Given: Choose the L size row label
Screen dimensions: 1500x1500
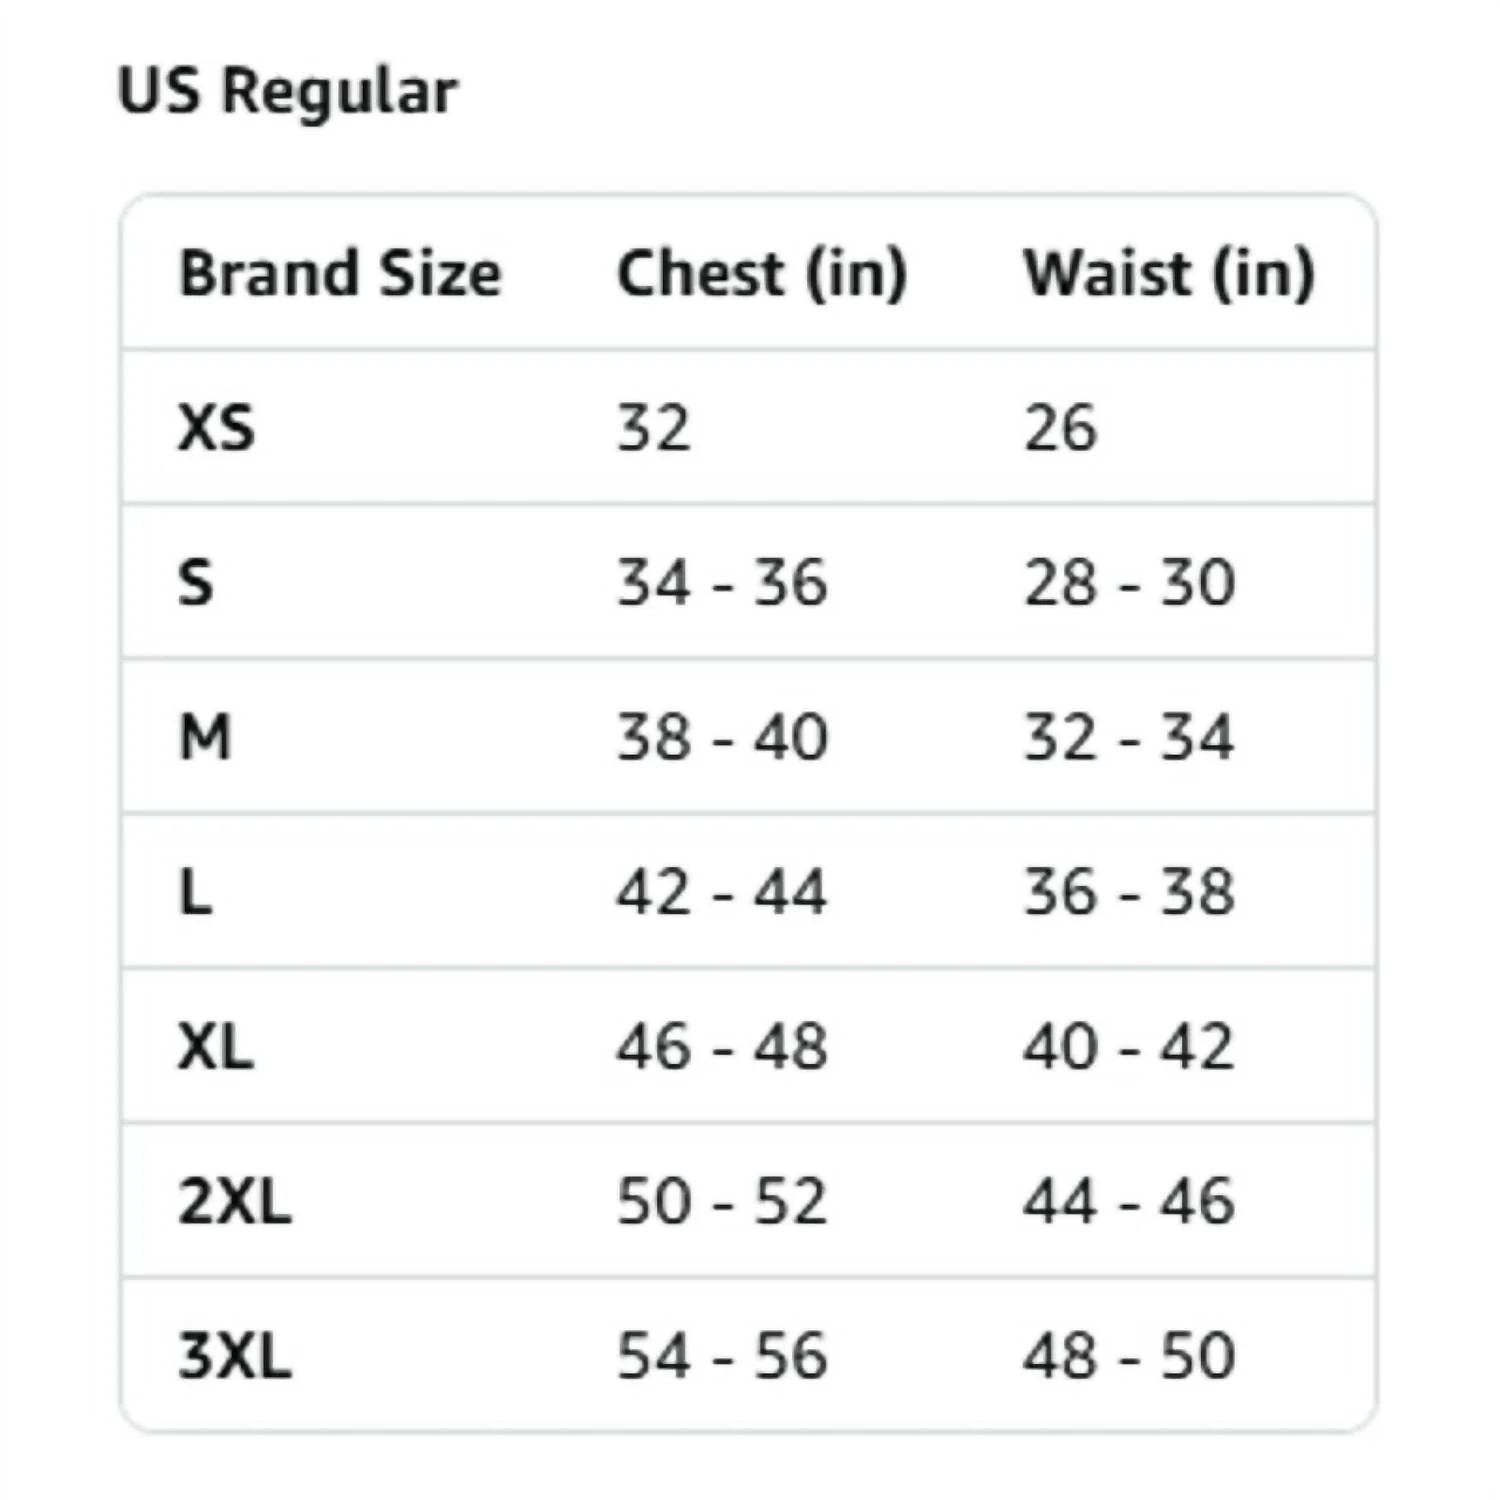Looking at the screenshot, I should (x=196, y=891).
